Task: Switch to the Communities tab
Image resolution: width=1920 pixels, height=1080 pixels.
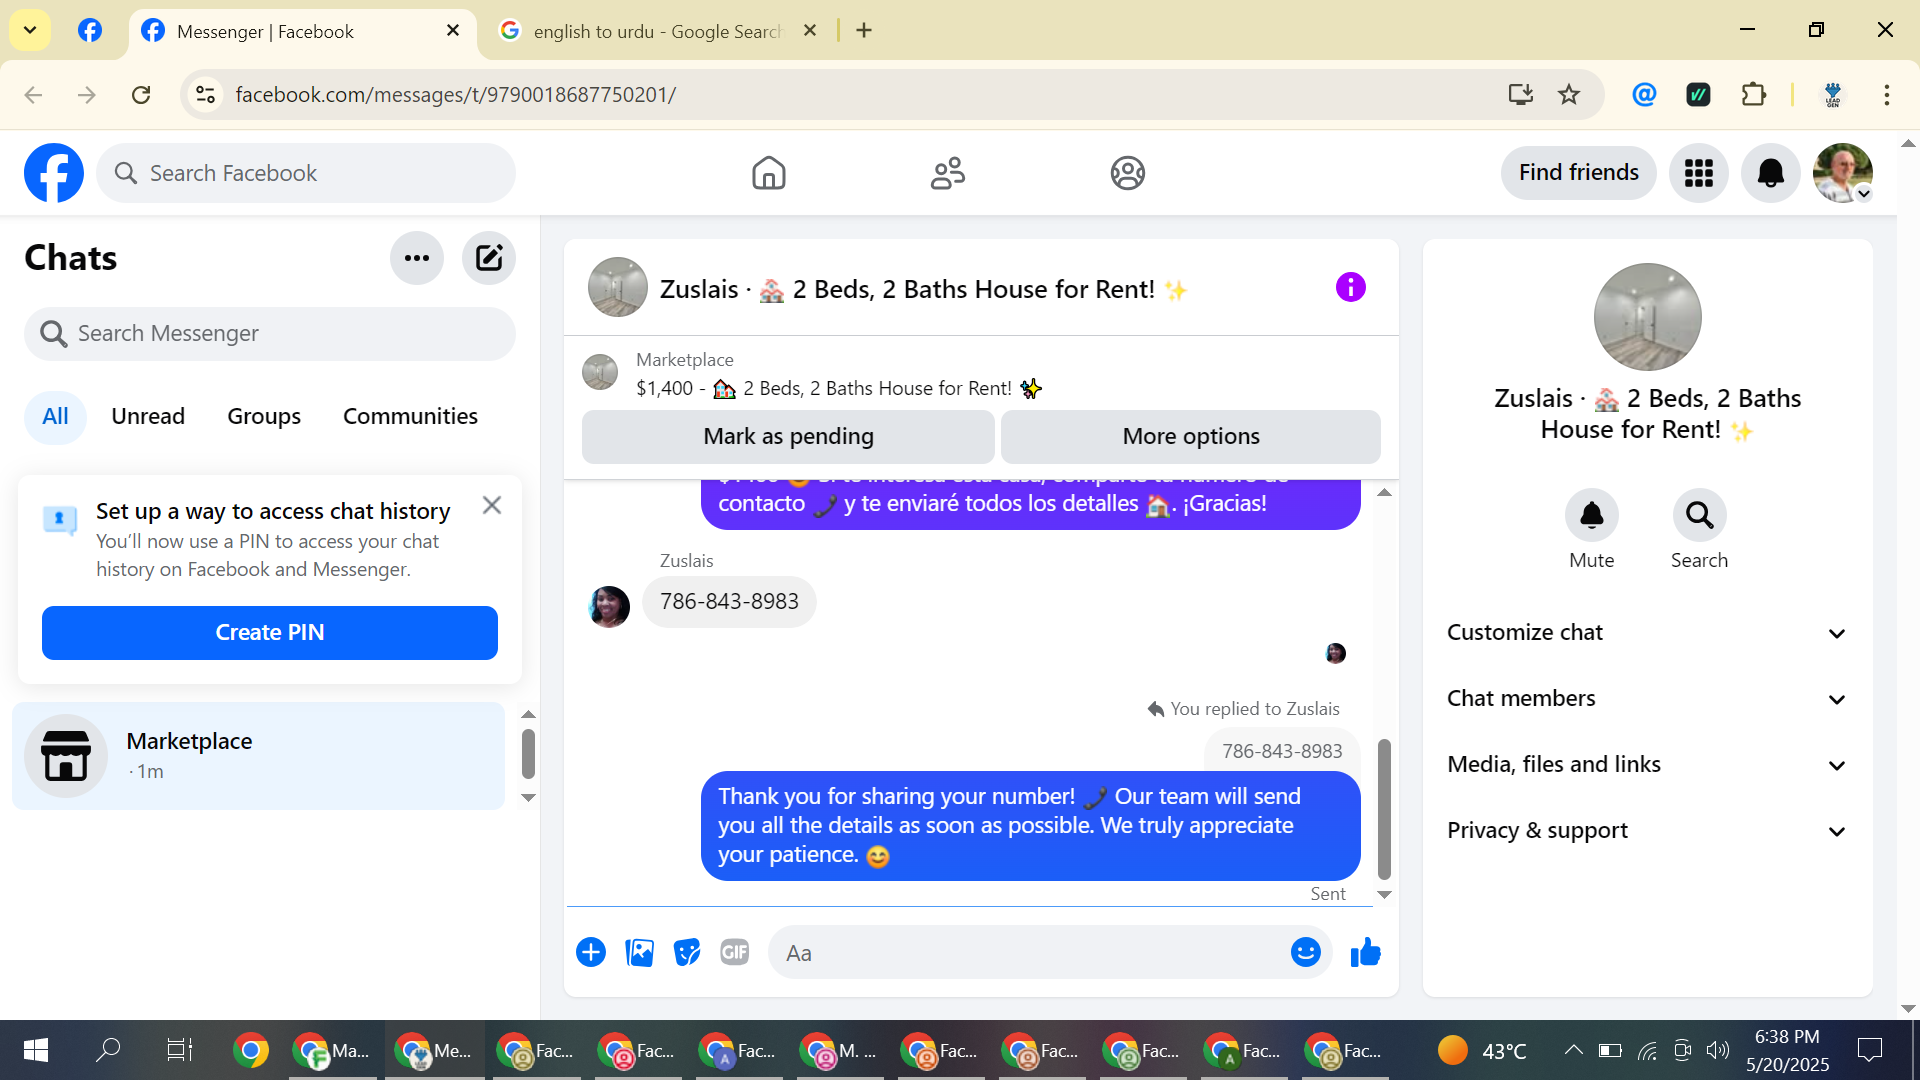Action: [410, 416]
